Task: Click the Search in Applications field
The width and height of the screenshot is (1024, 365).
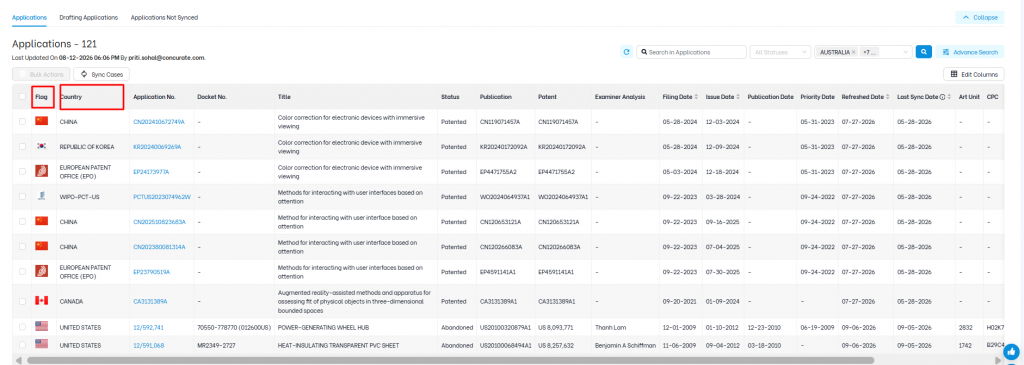Action: [x=692, y=52]
